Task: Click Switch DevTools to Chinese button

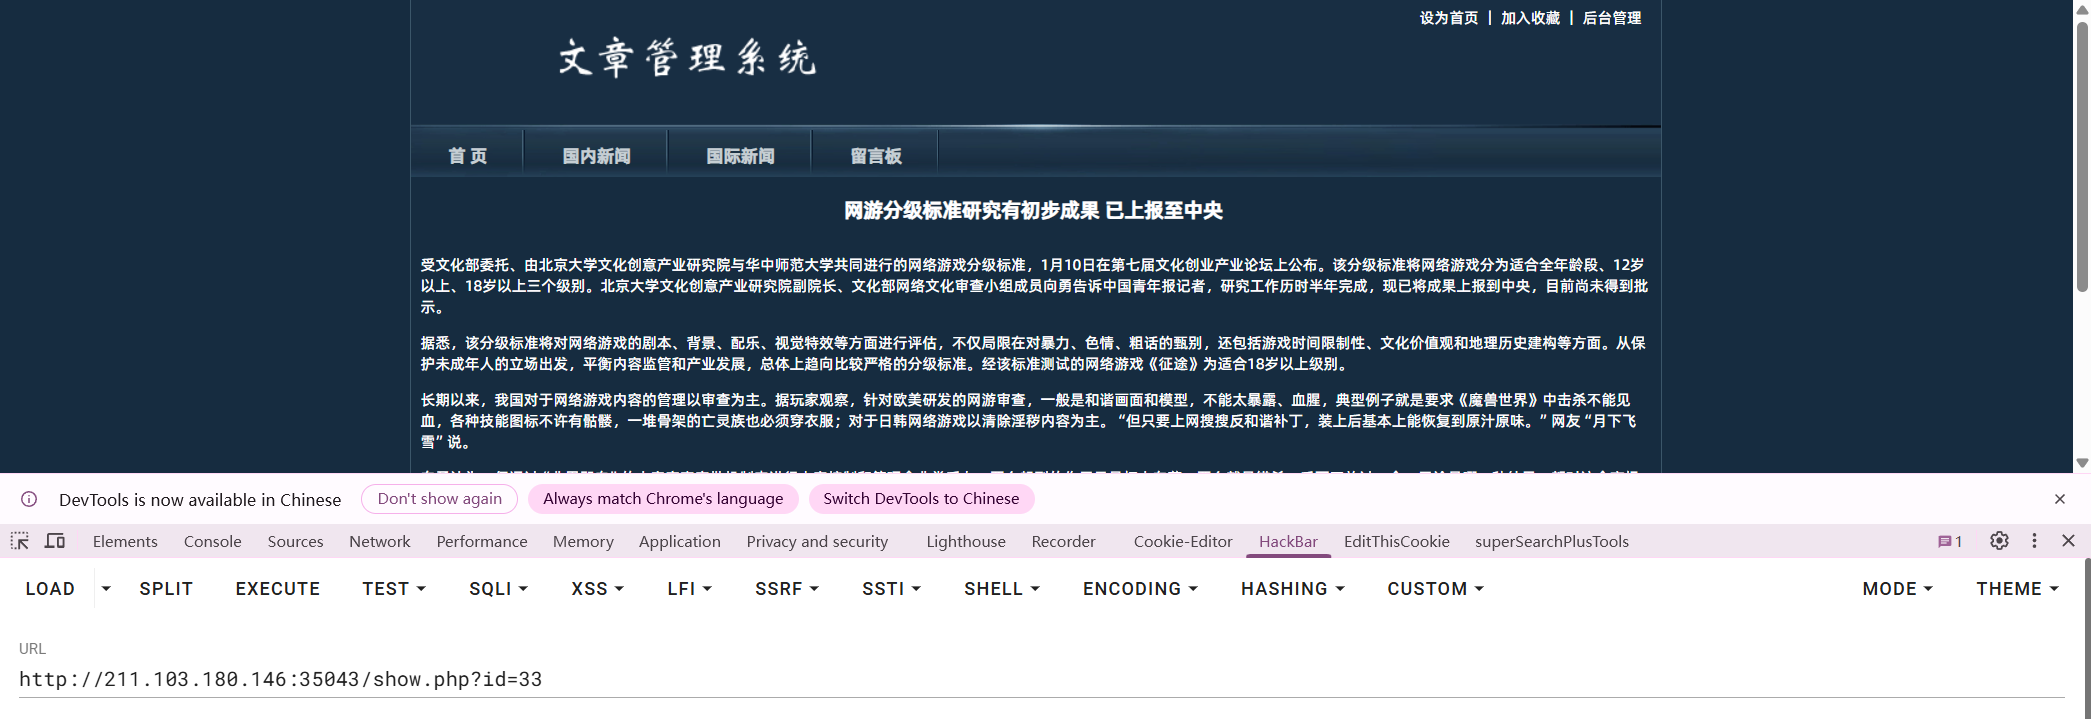Action: point(921,499)
